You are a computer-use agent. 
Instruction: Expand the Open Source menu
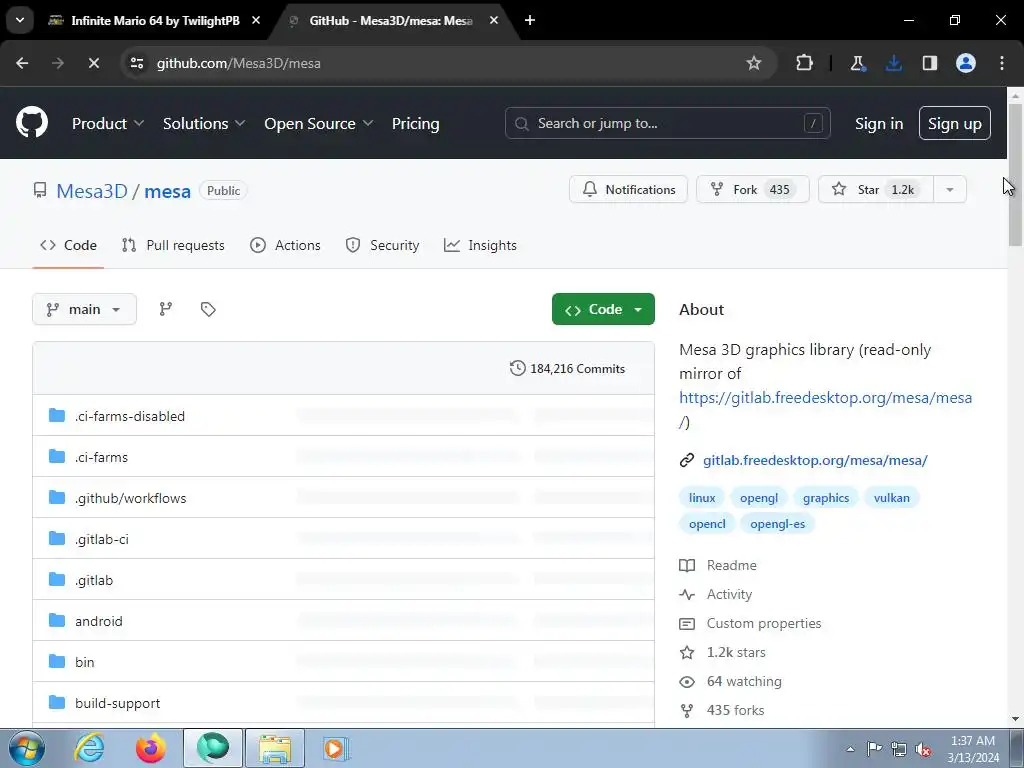point(319,123)
